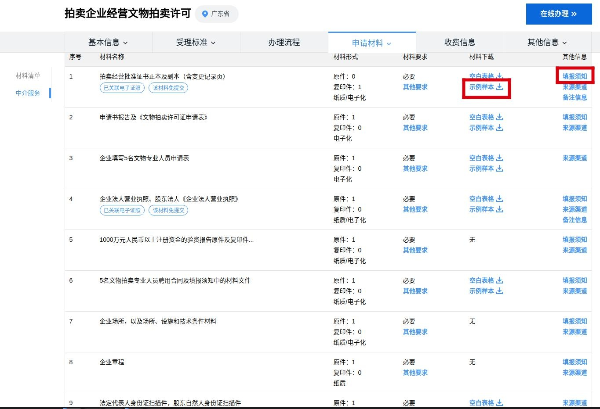This screenshot has width=600, height=409.
Task: Click the download icon beside 示例样本 in row 1
Action: pyautogui.click(x=499, y=87)
